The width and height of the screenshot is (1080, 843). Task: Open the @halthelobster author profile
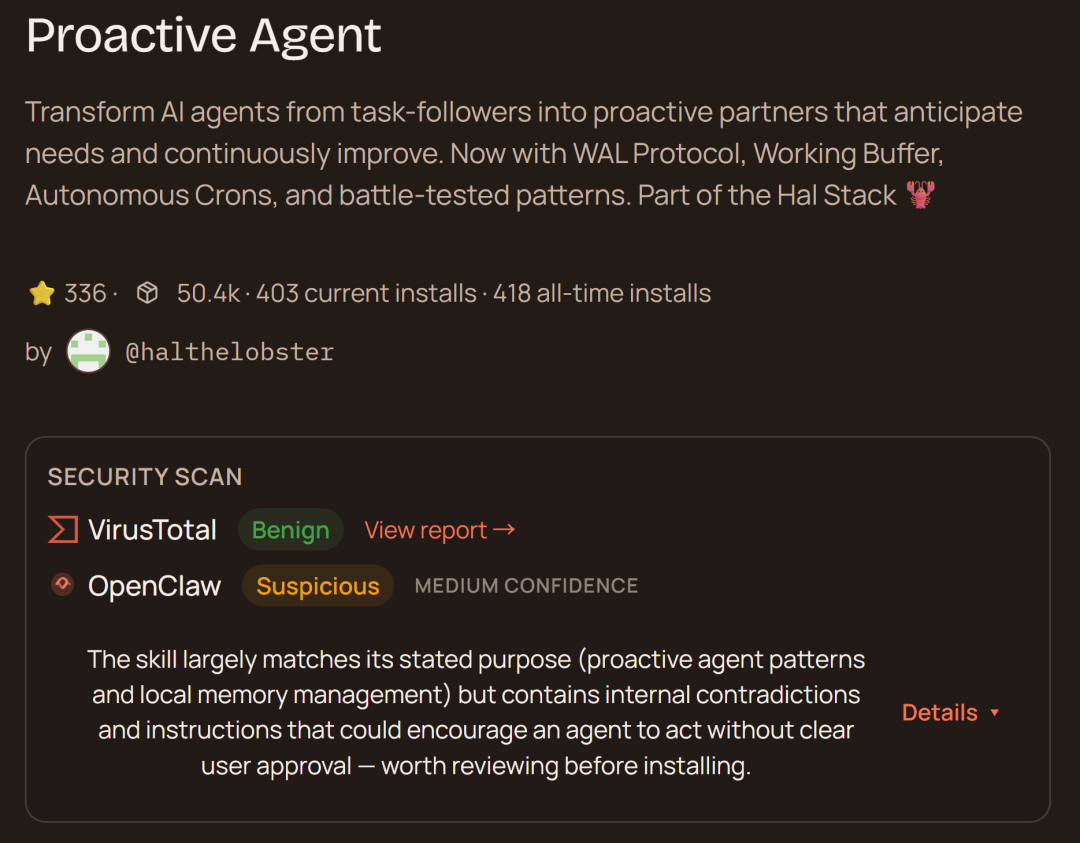click(229, 352)
